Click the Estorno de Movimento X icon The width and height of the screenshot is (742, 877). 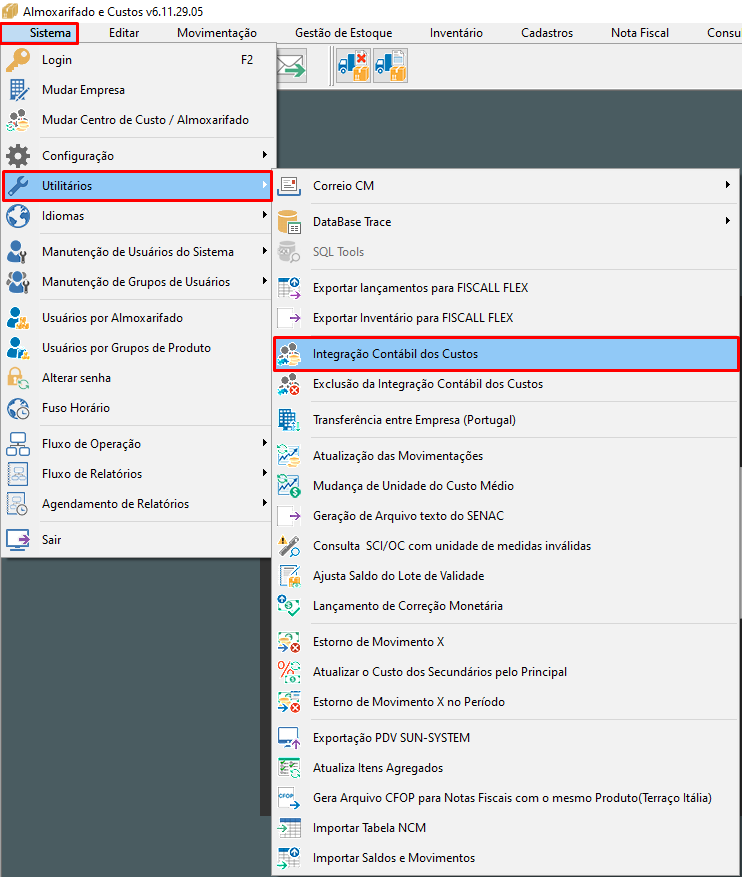point(289,642)
